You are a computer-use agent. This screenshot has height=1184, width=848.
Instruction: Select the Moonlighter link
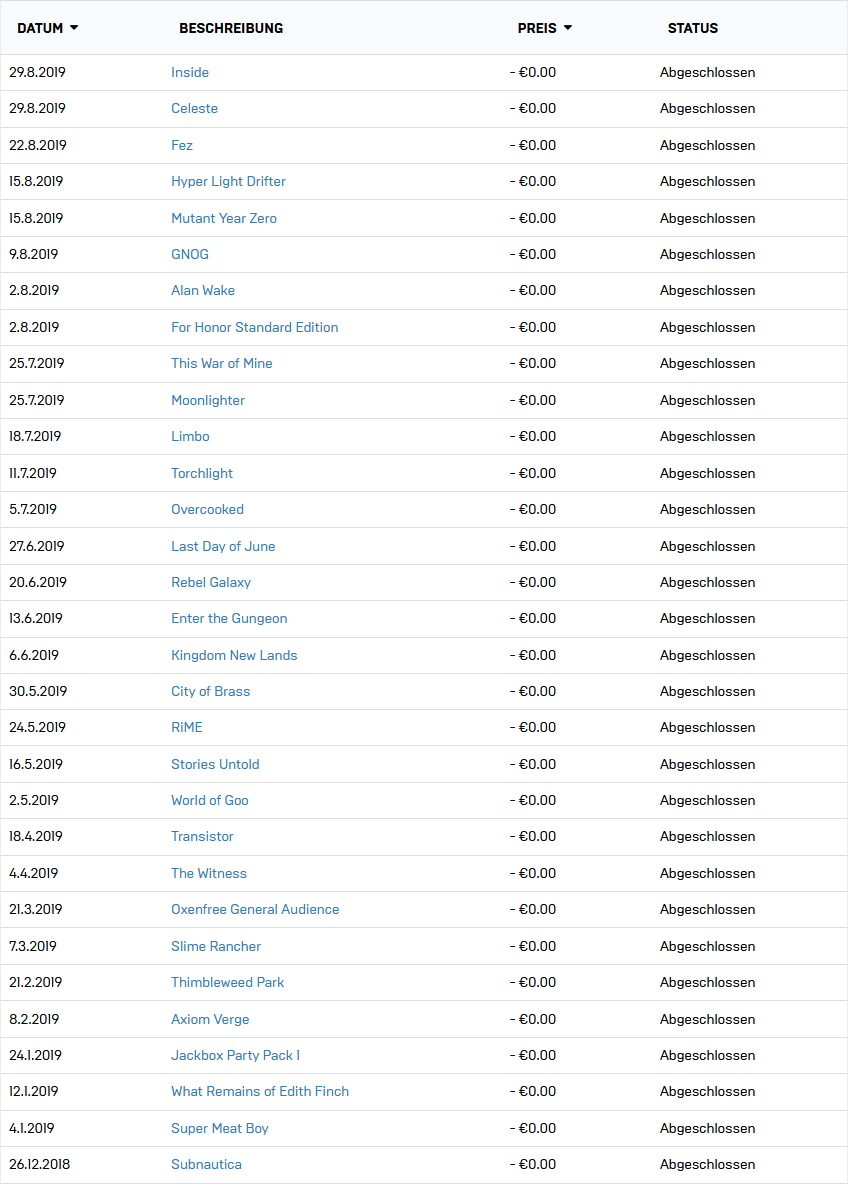(x=208, y=400)
